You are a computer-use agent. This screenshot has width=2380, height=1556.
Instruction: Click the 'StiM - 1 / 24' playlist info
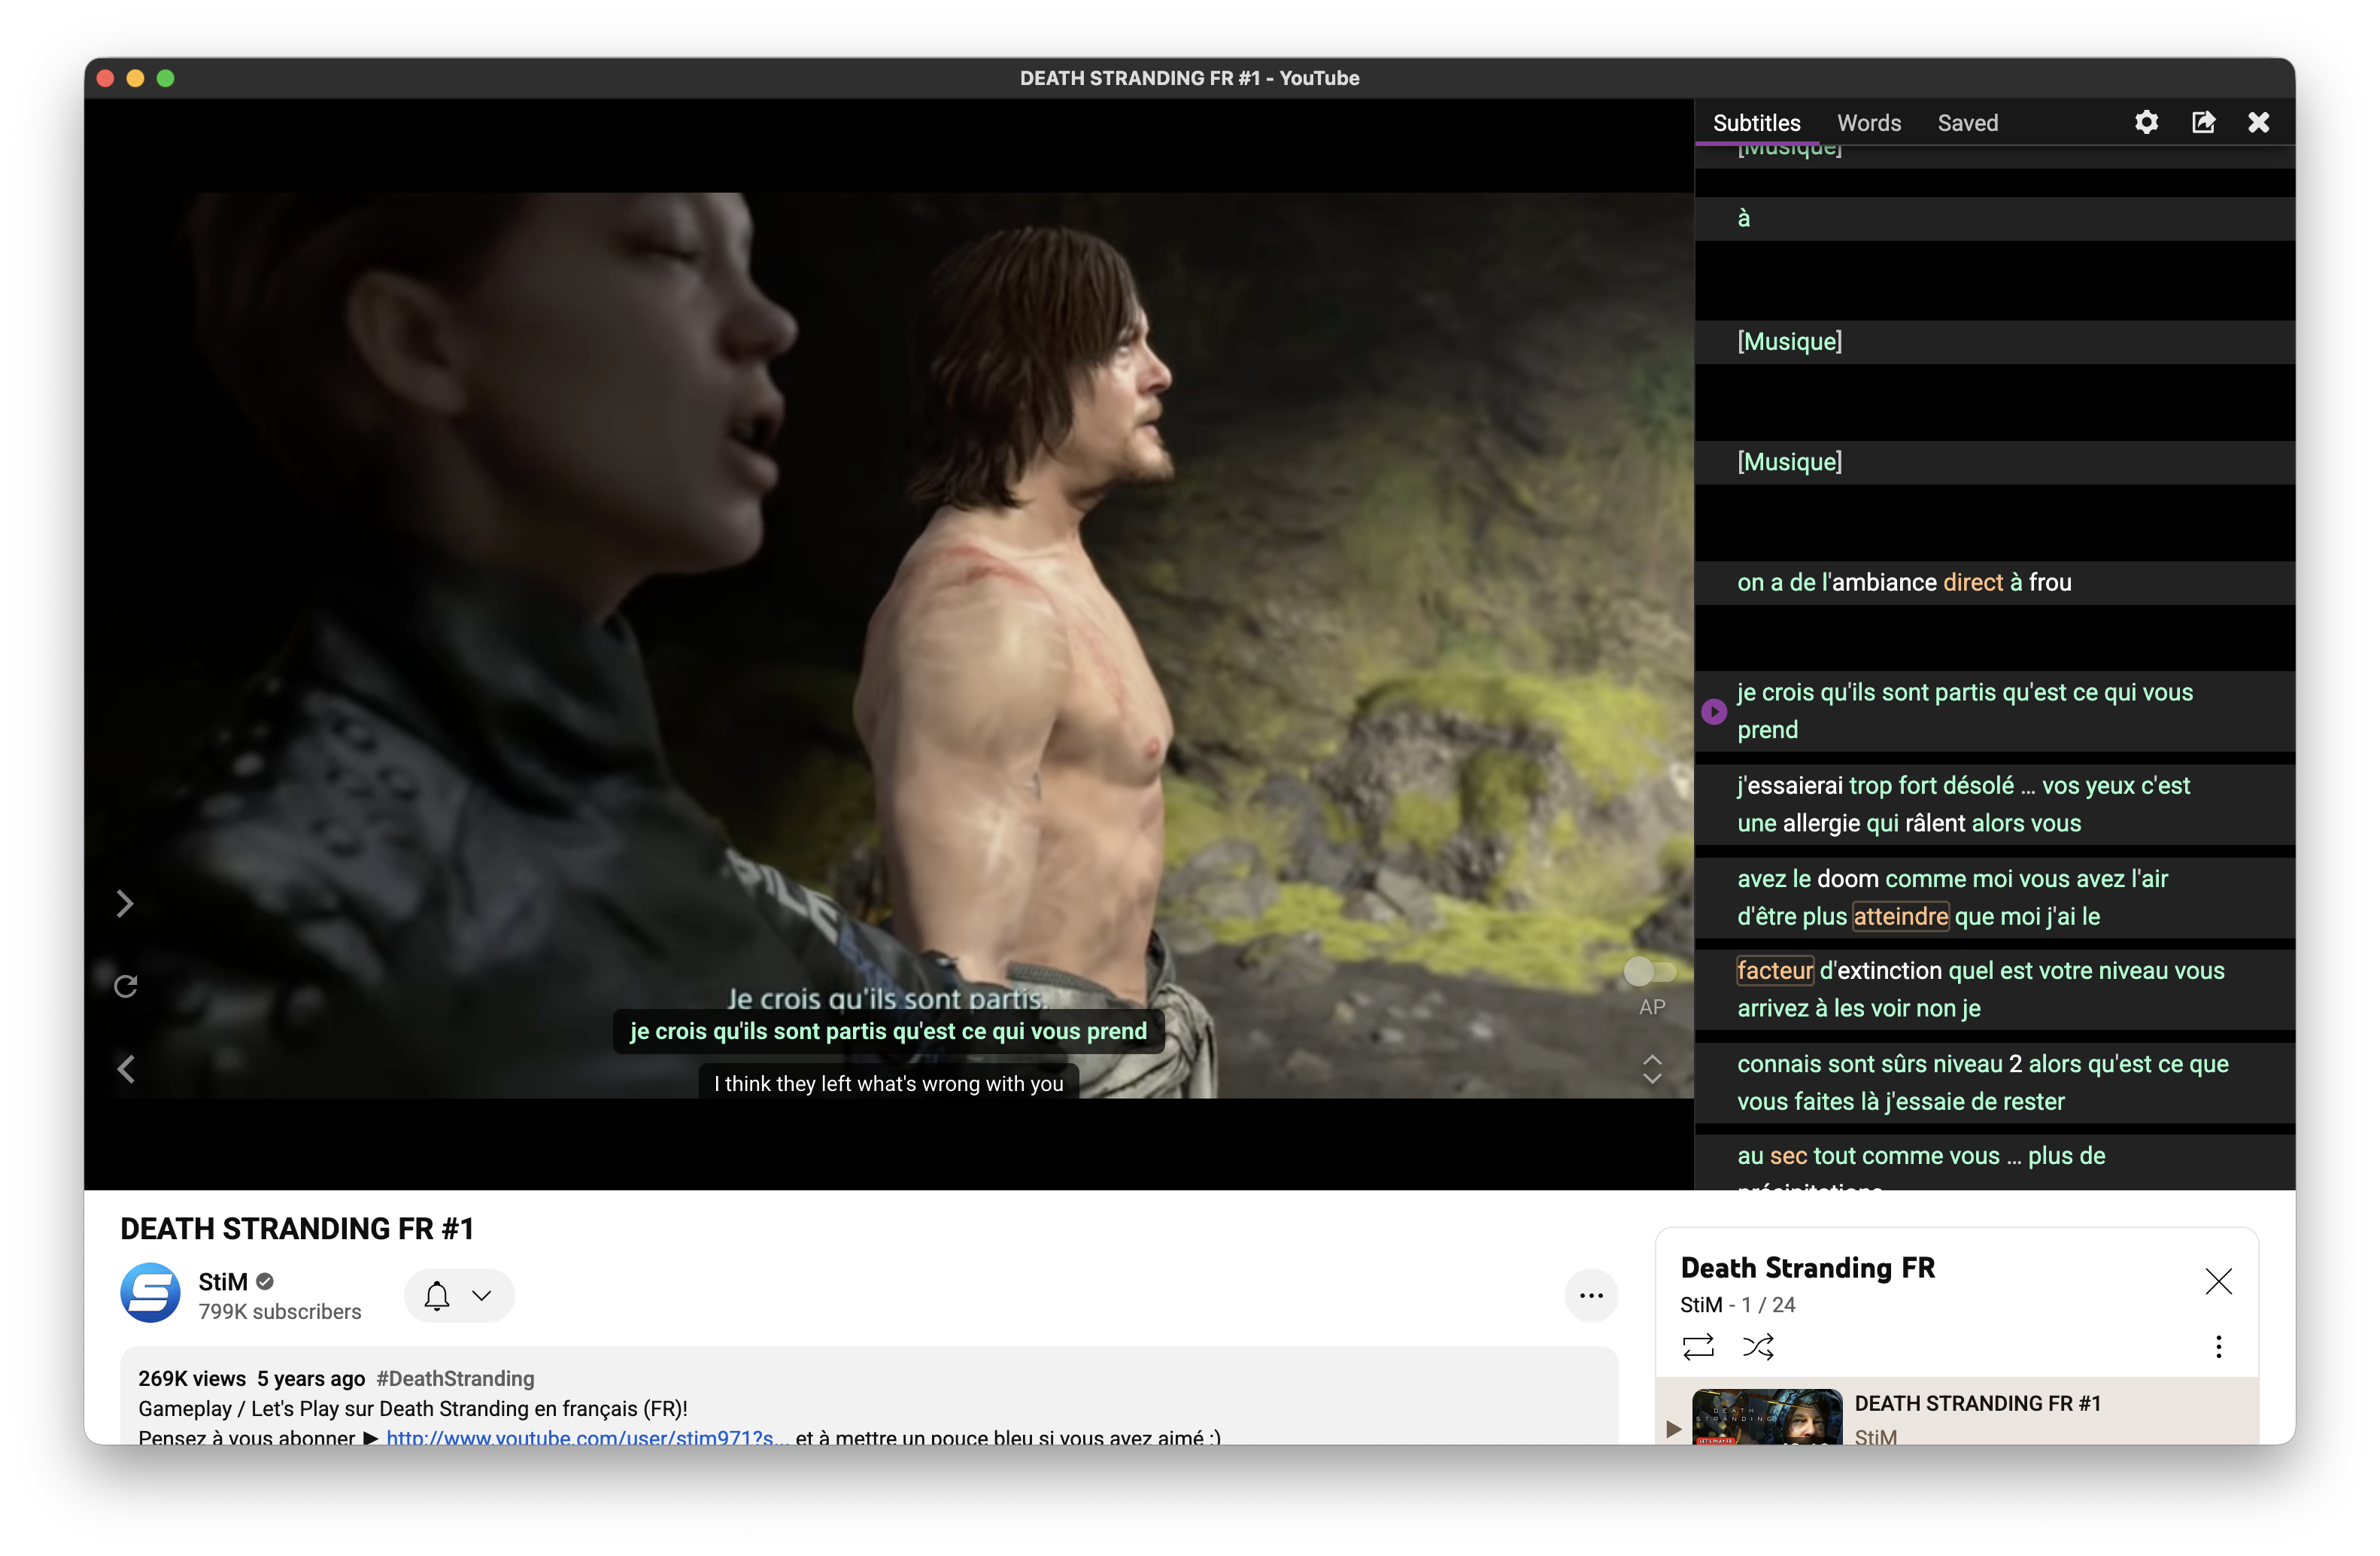tap(1737, 1304)
